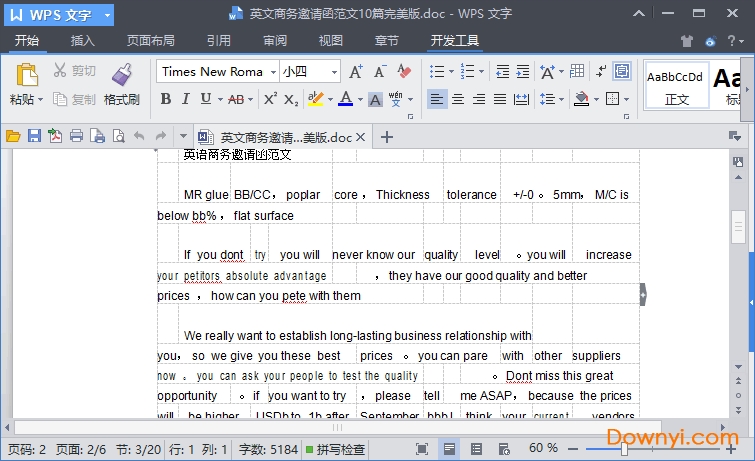Expand the font size dropdown

click(x=333, y=72)
